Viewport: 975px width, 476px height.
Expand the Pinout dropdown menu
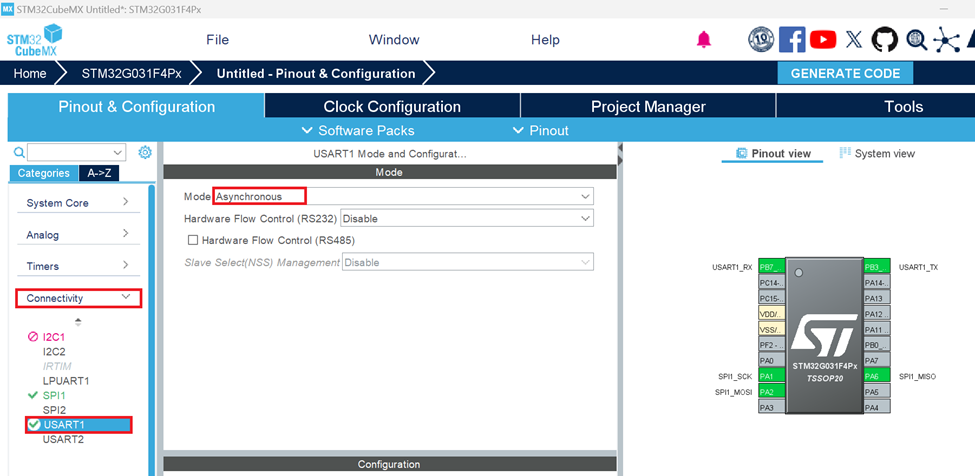click(x=540, y=130)
